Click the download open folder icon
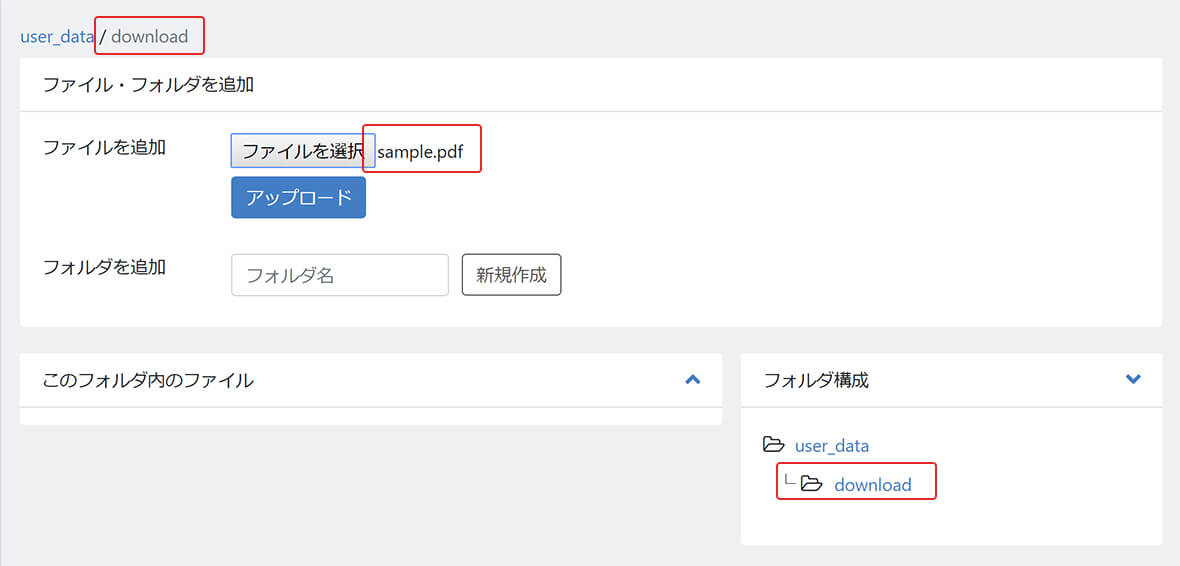 811,483
